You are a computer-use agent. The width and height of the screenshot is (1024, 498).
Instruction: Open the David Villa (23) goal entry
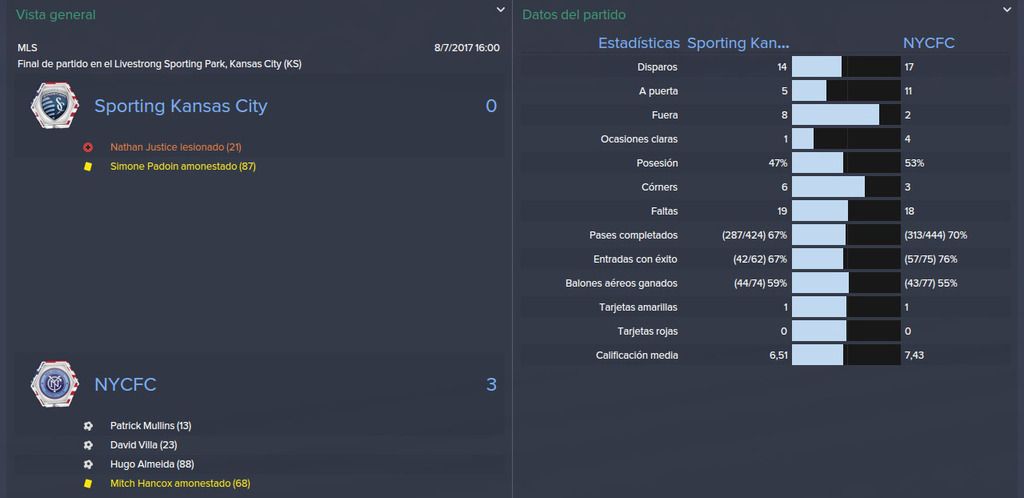click(144, 445)
